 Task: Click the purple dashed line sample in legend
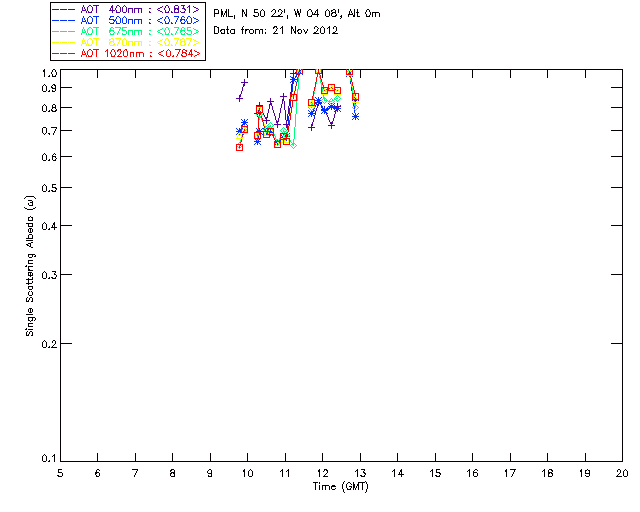64,9
